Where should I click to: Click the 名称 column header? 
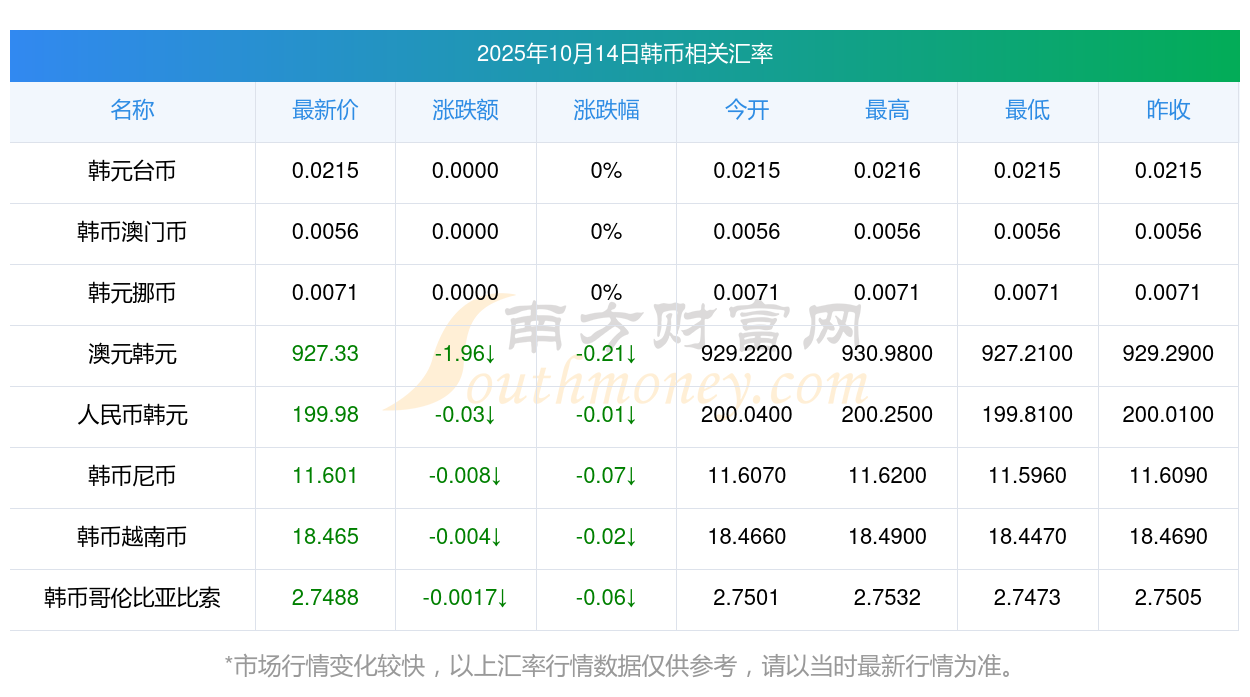pyautogui.click(x=132, y=110)
